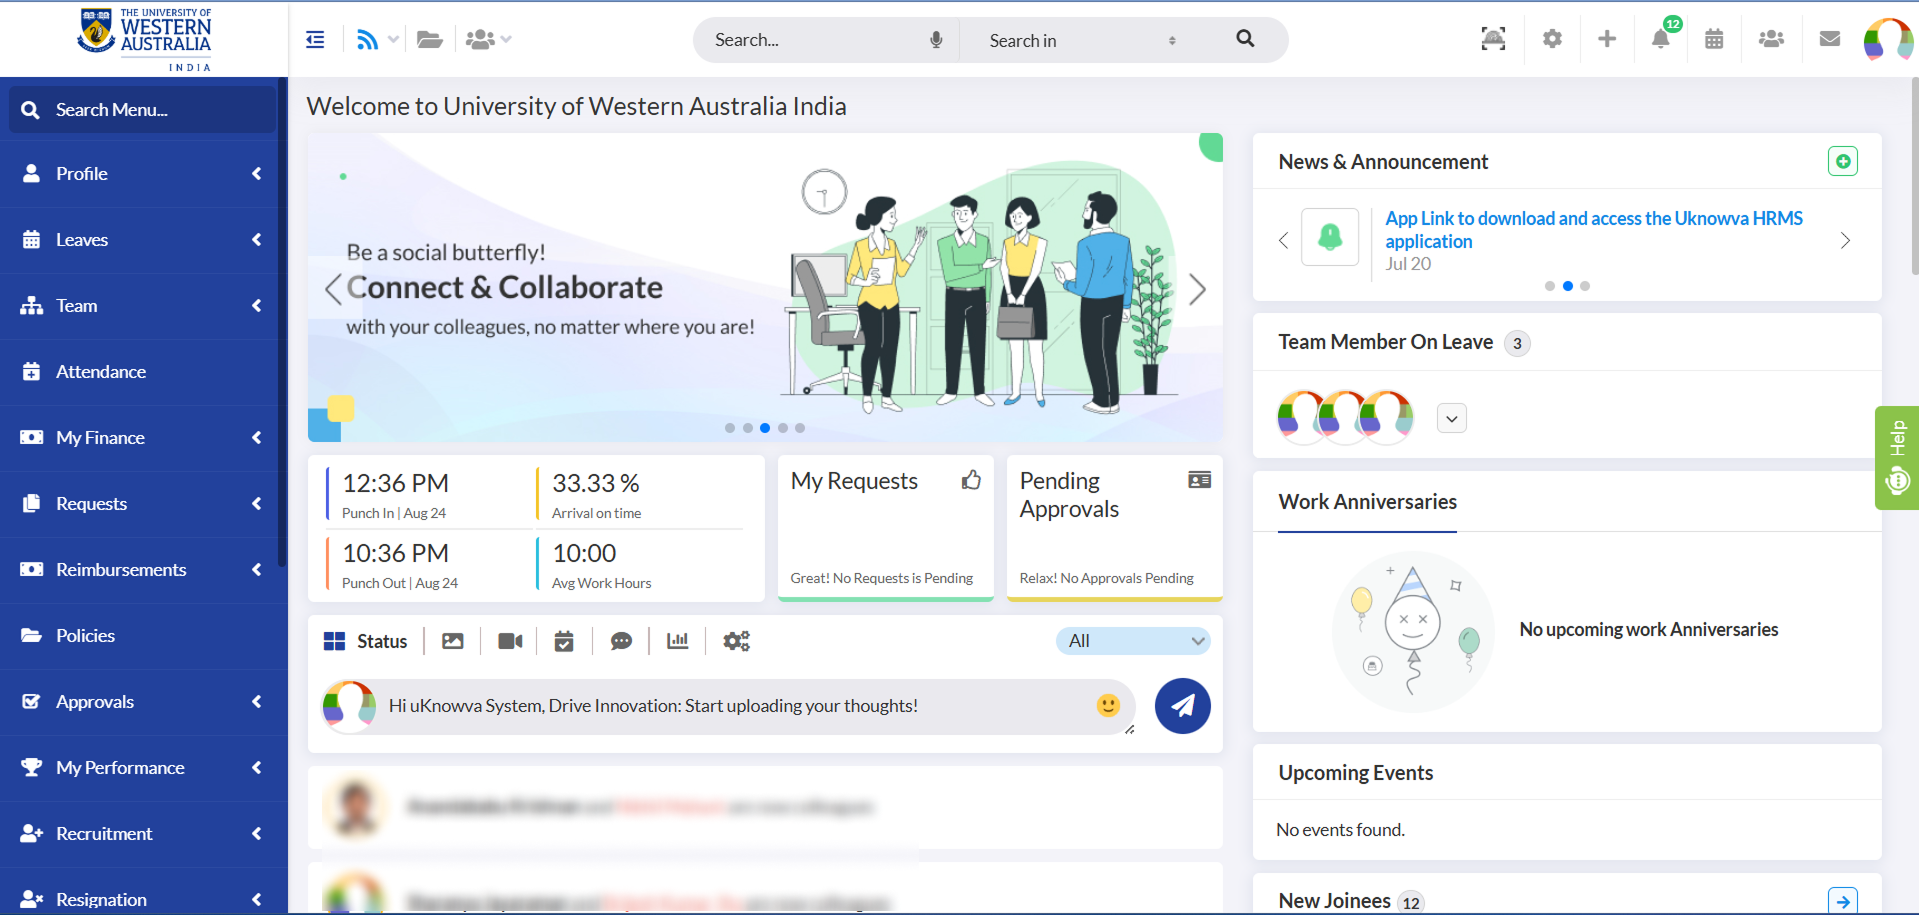Screen dimensions: 1919x915
Task: Open the users group icon in header
Action: click(x=1771, y=39)
